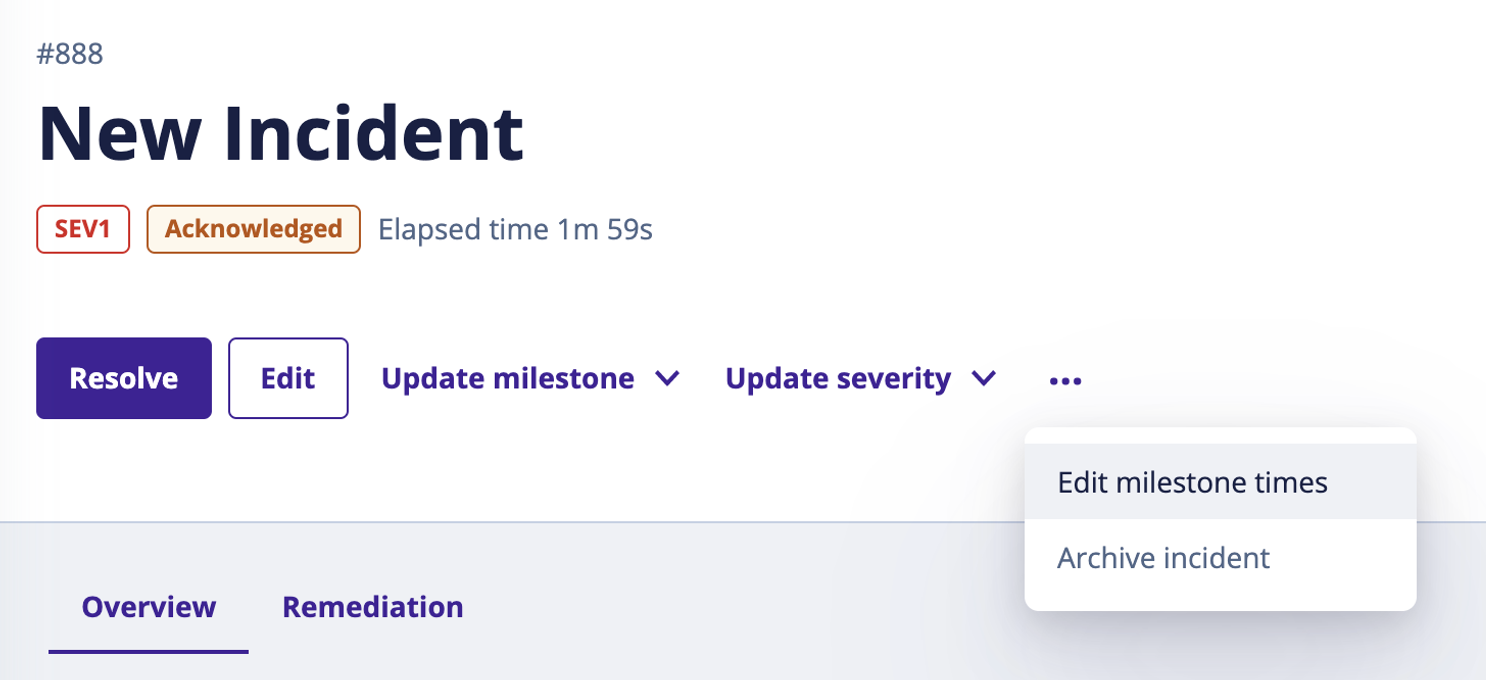Click the orange Acknowledged status badge
The image size is (1486, 680).
[x=253, y=229]
